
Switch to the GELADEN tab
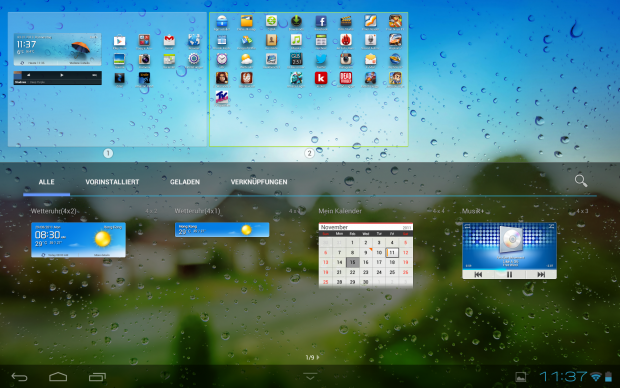(185, 182)
